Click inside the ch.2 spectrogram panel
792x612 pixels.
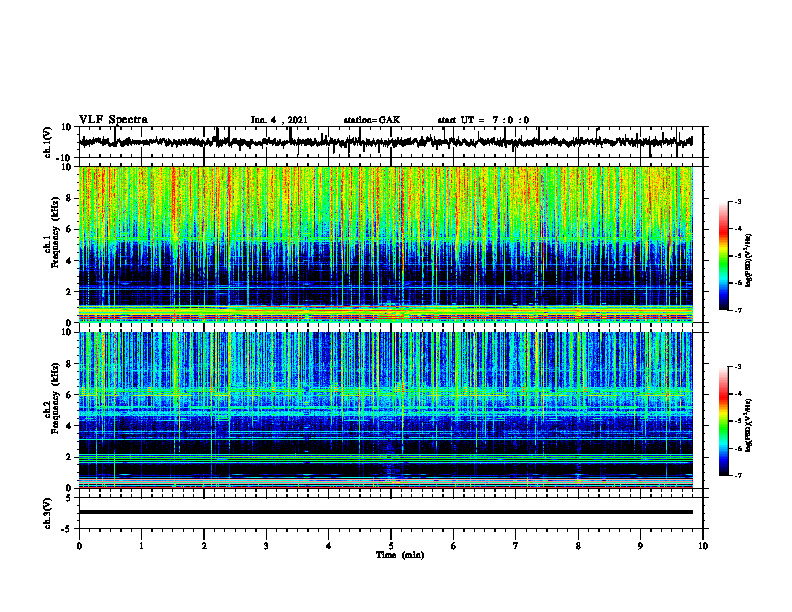coord(385,410)
